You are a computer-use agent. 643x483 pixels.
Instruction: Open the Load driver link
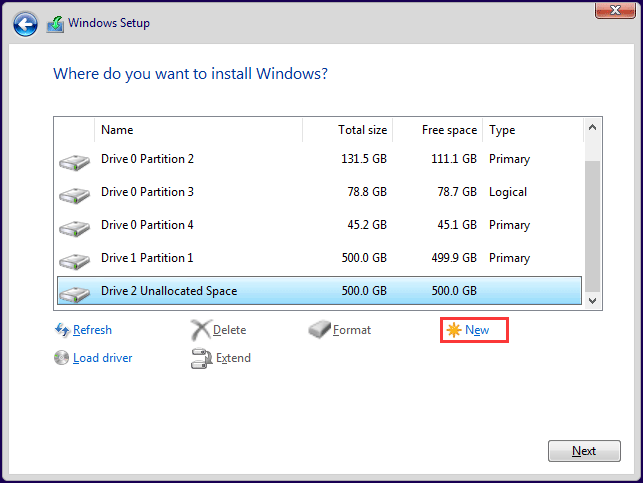(x=103, y=358)
